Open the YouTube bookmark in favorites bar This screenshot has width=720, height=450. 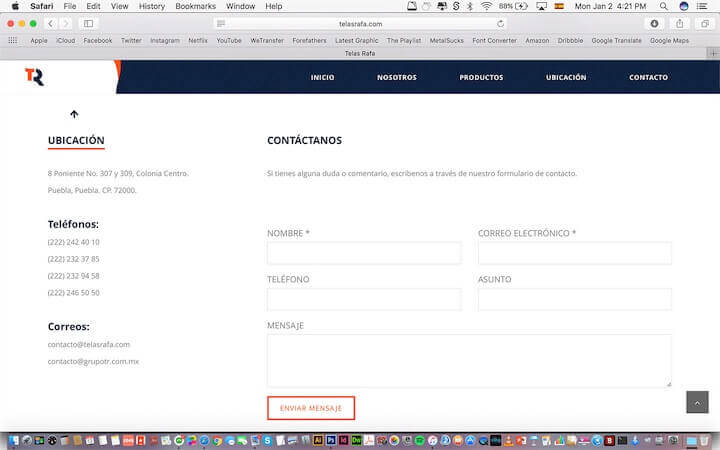[x=229, y=41]
